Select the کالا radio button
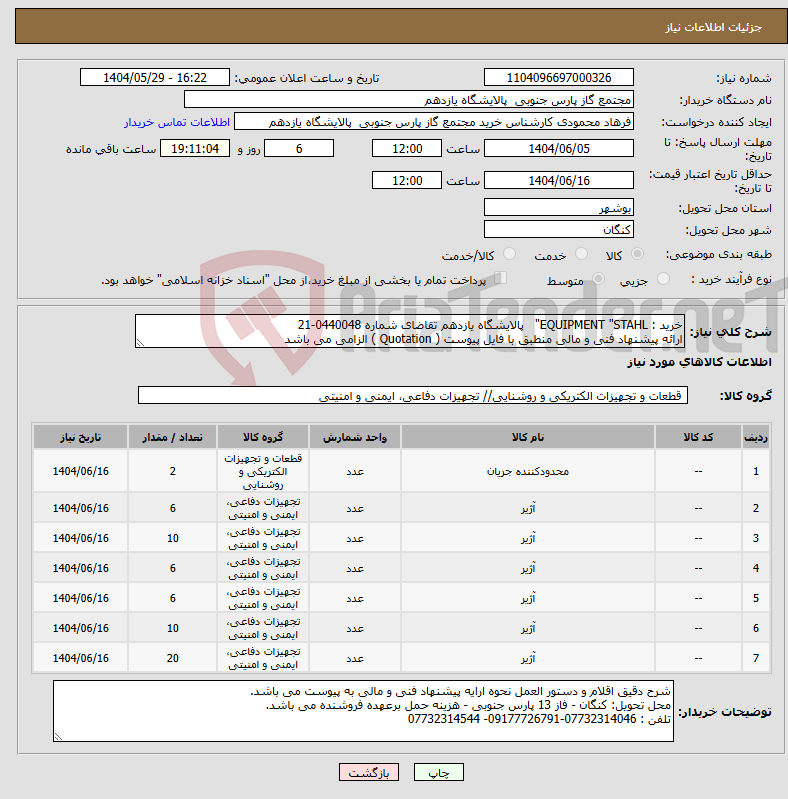Screen dimensions: 788x799 637,254
